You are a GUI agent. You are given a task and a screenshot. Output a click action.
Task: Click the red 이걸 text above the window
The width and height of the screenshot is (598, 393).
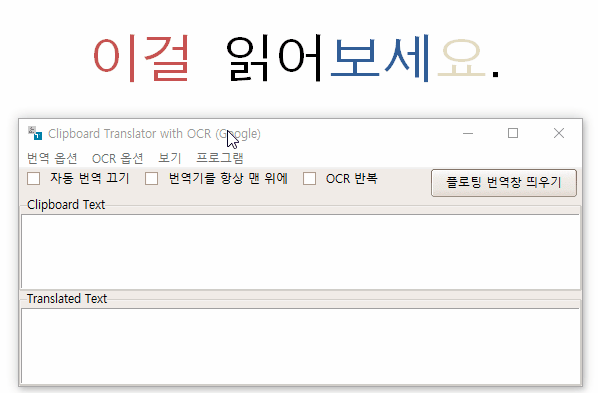[x=141, y=58]
